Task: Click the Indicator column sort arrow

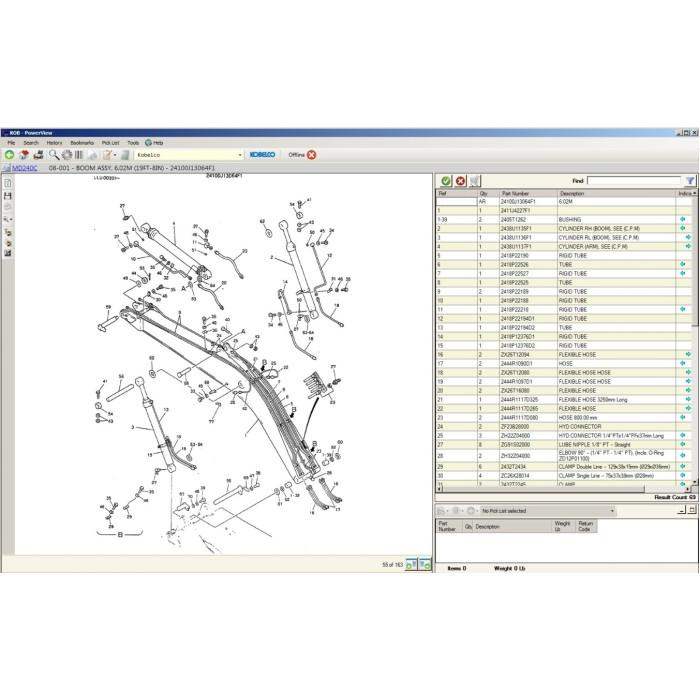Action: 694,193
